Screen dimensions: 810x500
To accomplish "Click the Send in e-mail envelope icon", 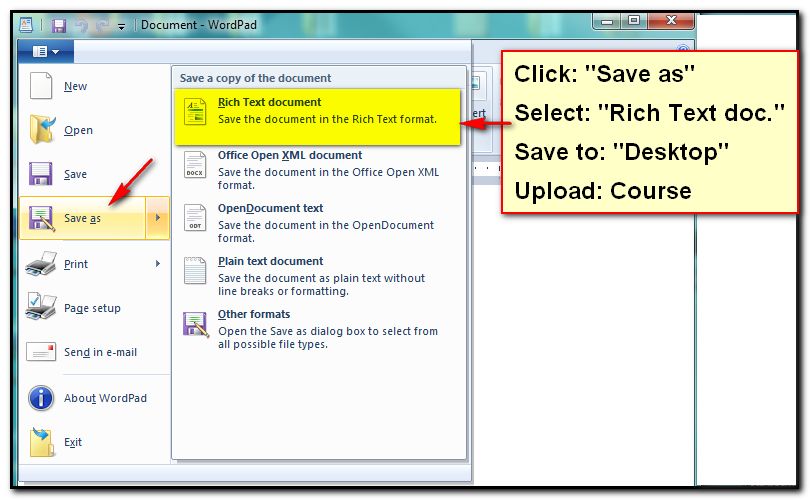I will coord(41,352).
